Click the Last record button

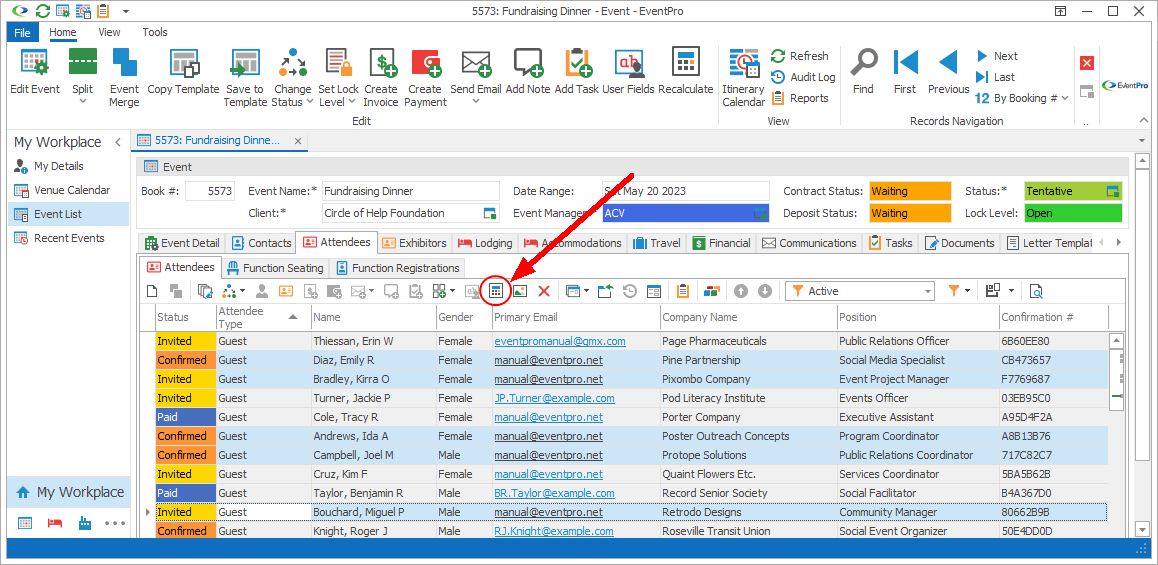[x=995, y=77]
